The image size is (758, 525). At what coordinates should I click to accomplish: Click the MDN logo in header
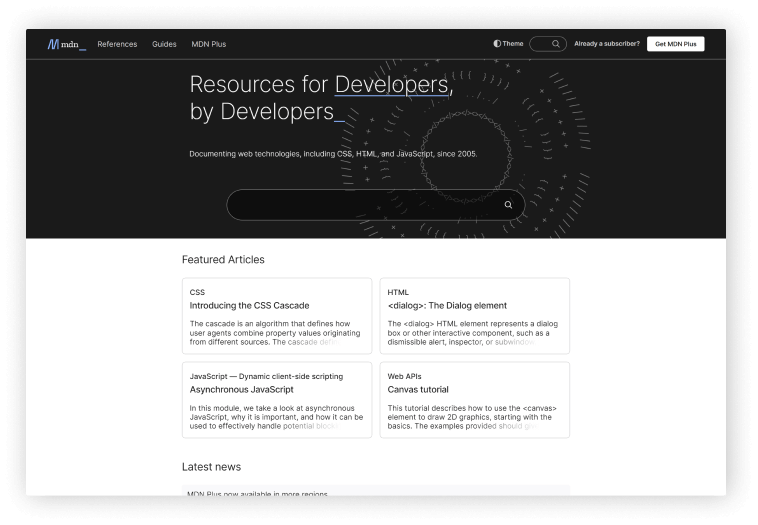(67, 44)
